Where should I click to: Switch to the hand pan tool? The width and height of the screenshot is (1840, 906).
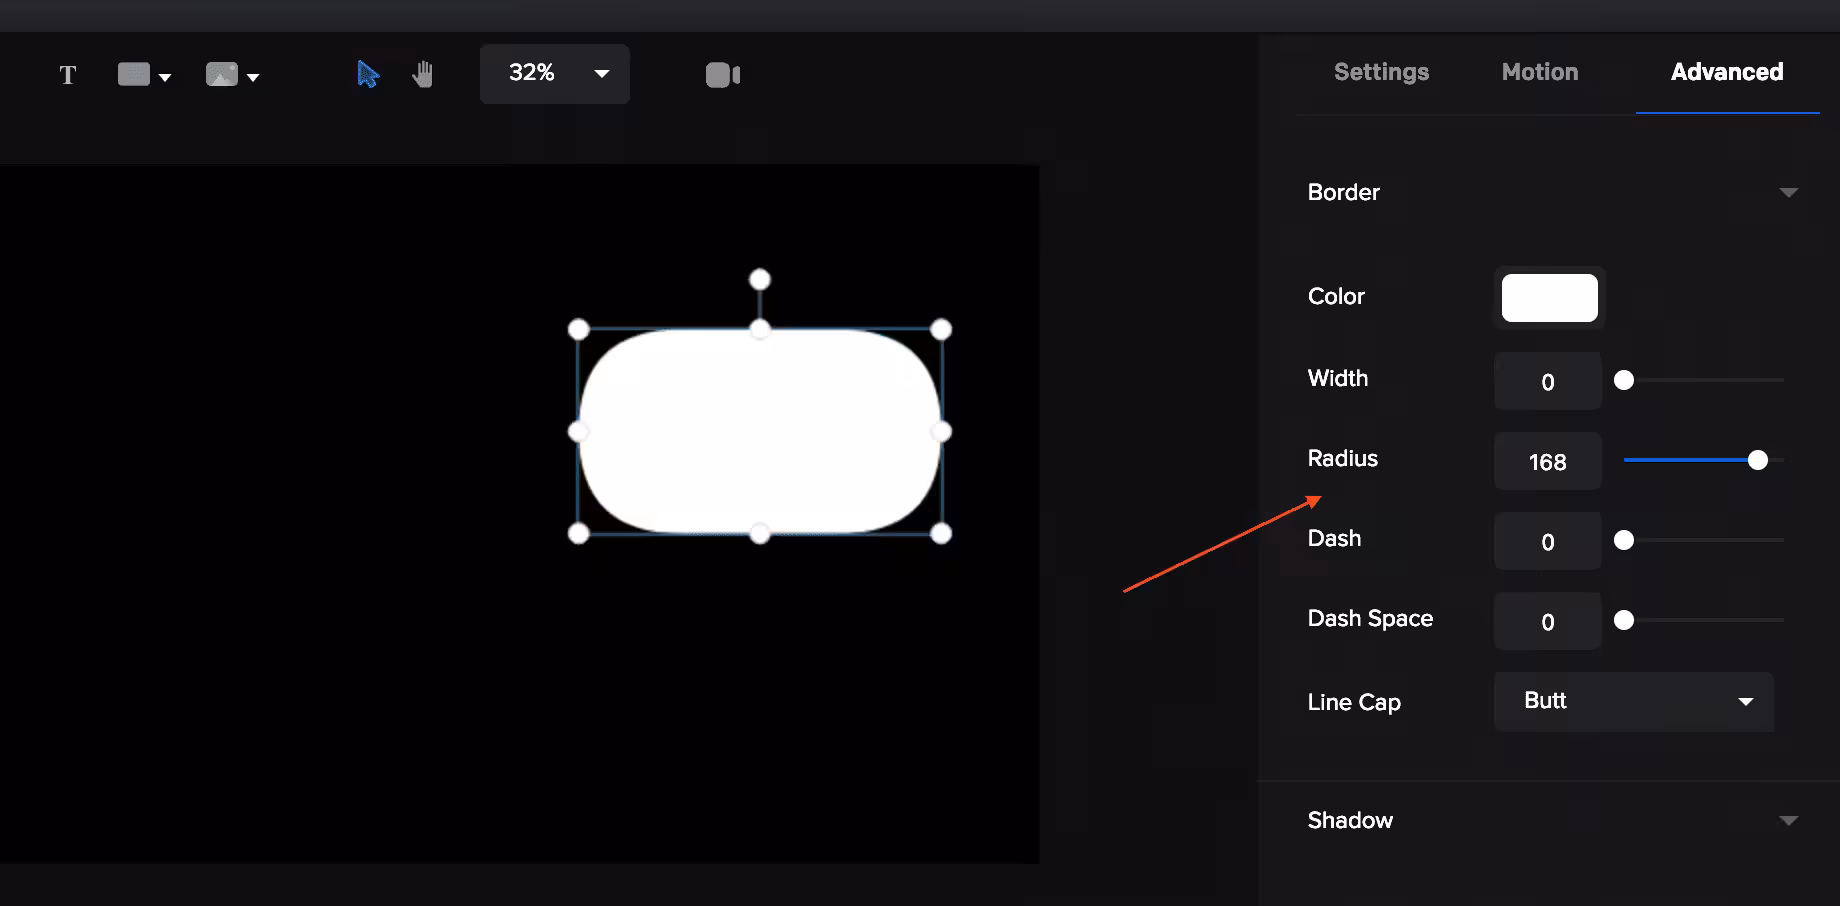423,75
